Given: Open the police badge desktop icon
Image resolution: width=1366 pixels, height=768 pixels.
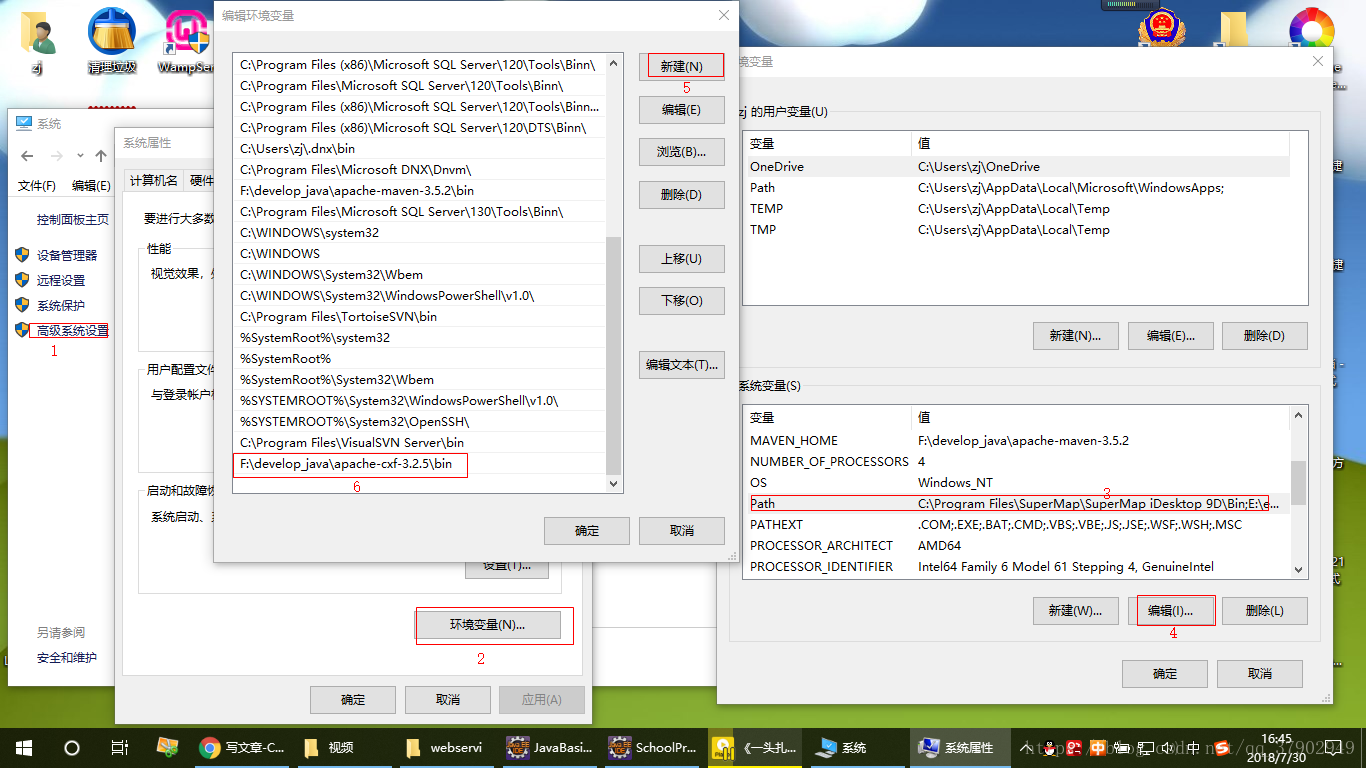Looking at the screenshot, I should pyautogui.click(x=1161, y=28).
